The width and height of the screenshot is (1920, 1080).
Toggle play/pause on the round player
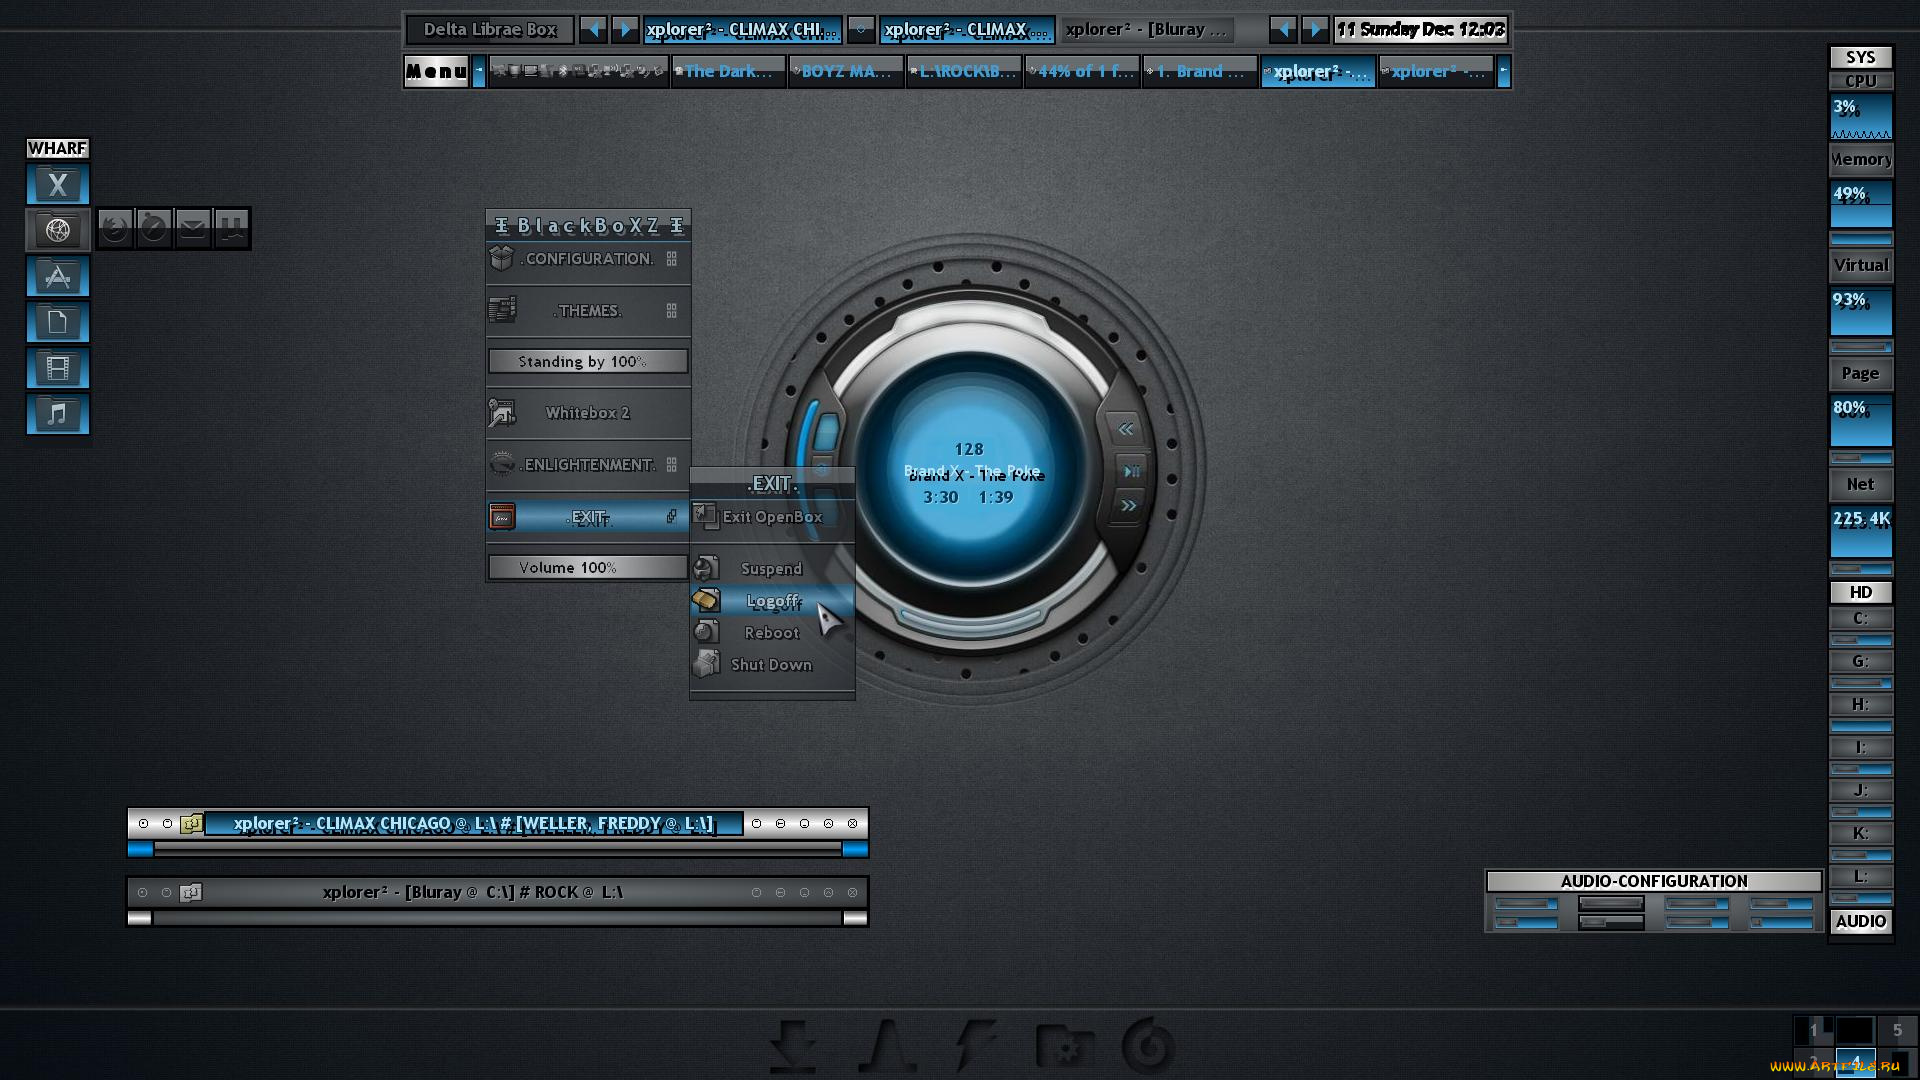point(1131,471)
